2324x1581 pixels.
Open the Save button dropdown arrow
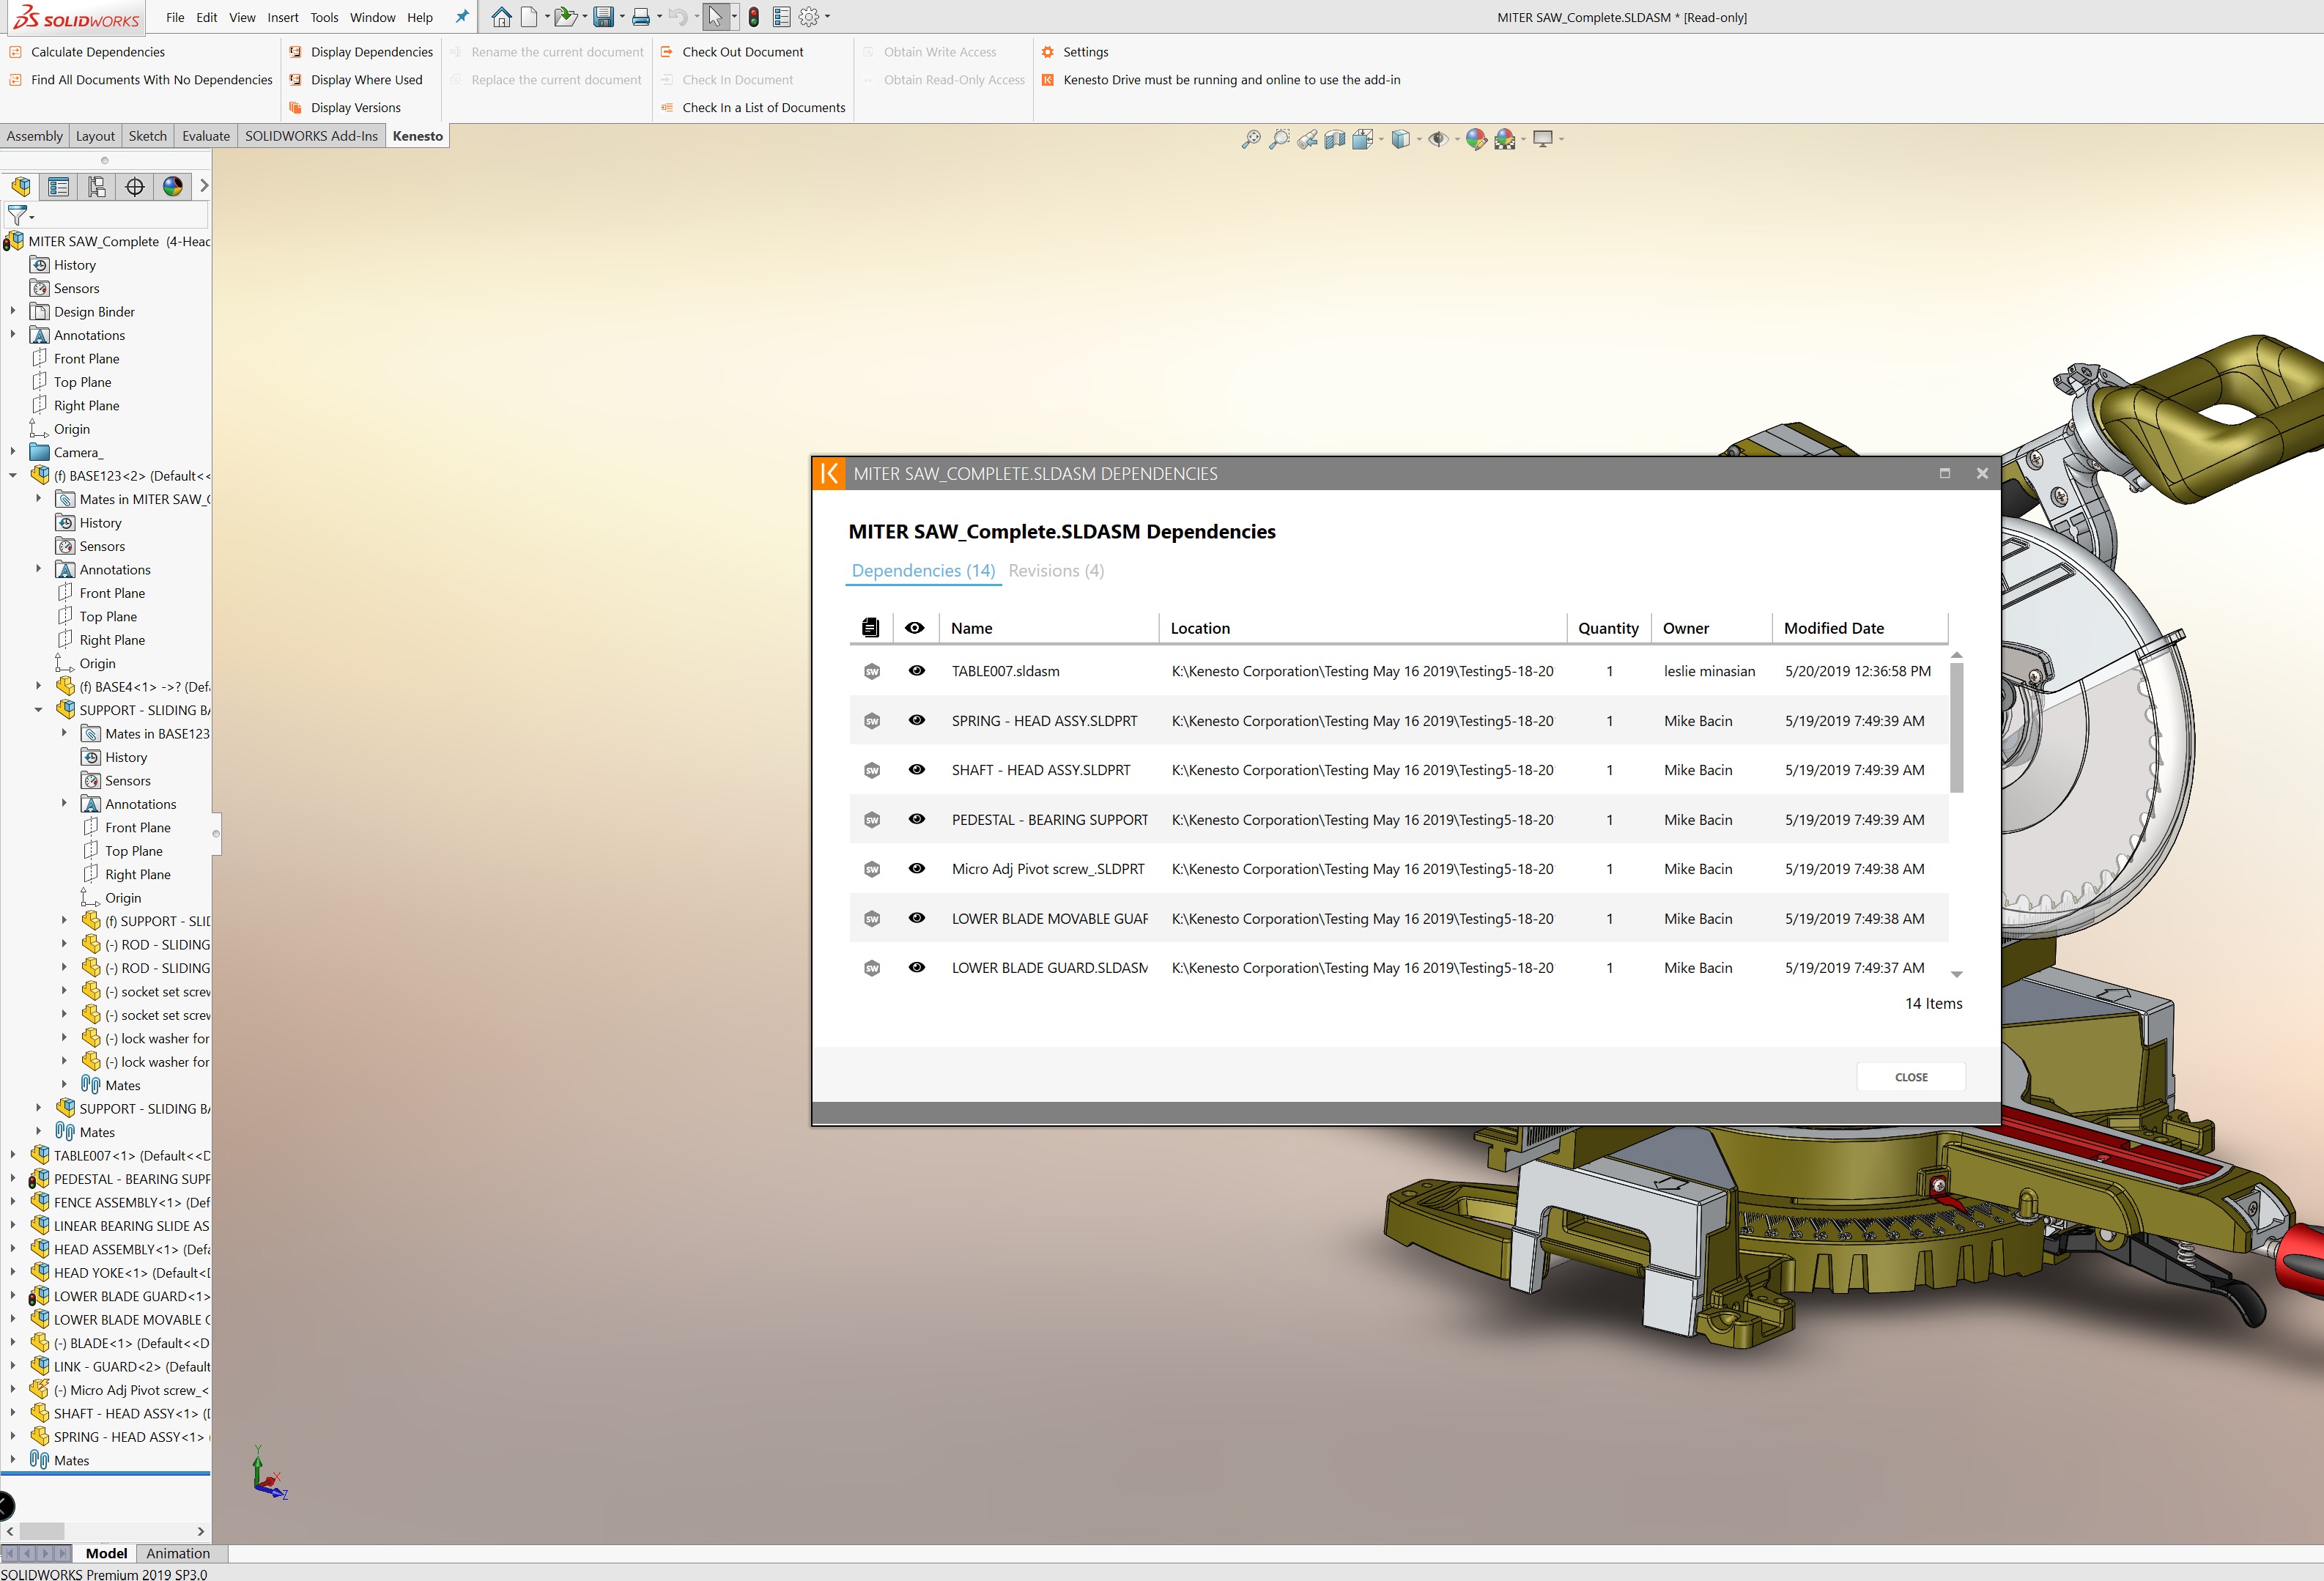pos(622,17)
